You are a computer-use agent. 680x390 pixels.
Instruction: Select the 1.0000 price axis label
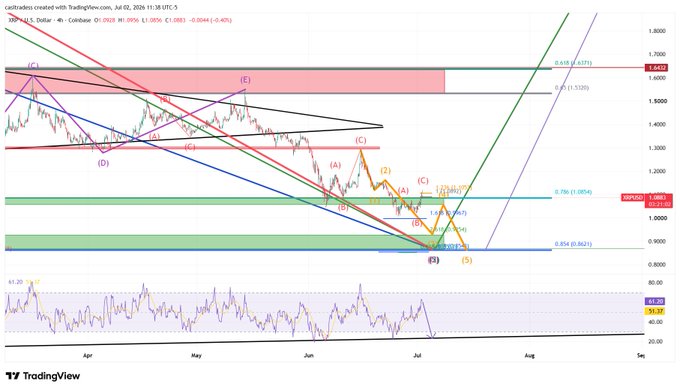(x=657, y=218)
